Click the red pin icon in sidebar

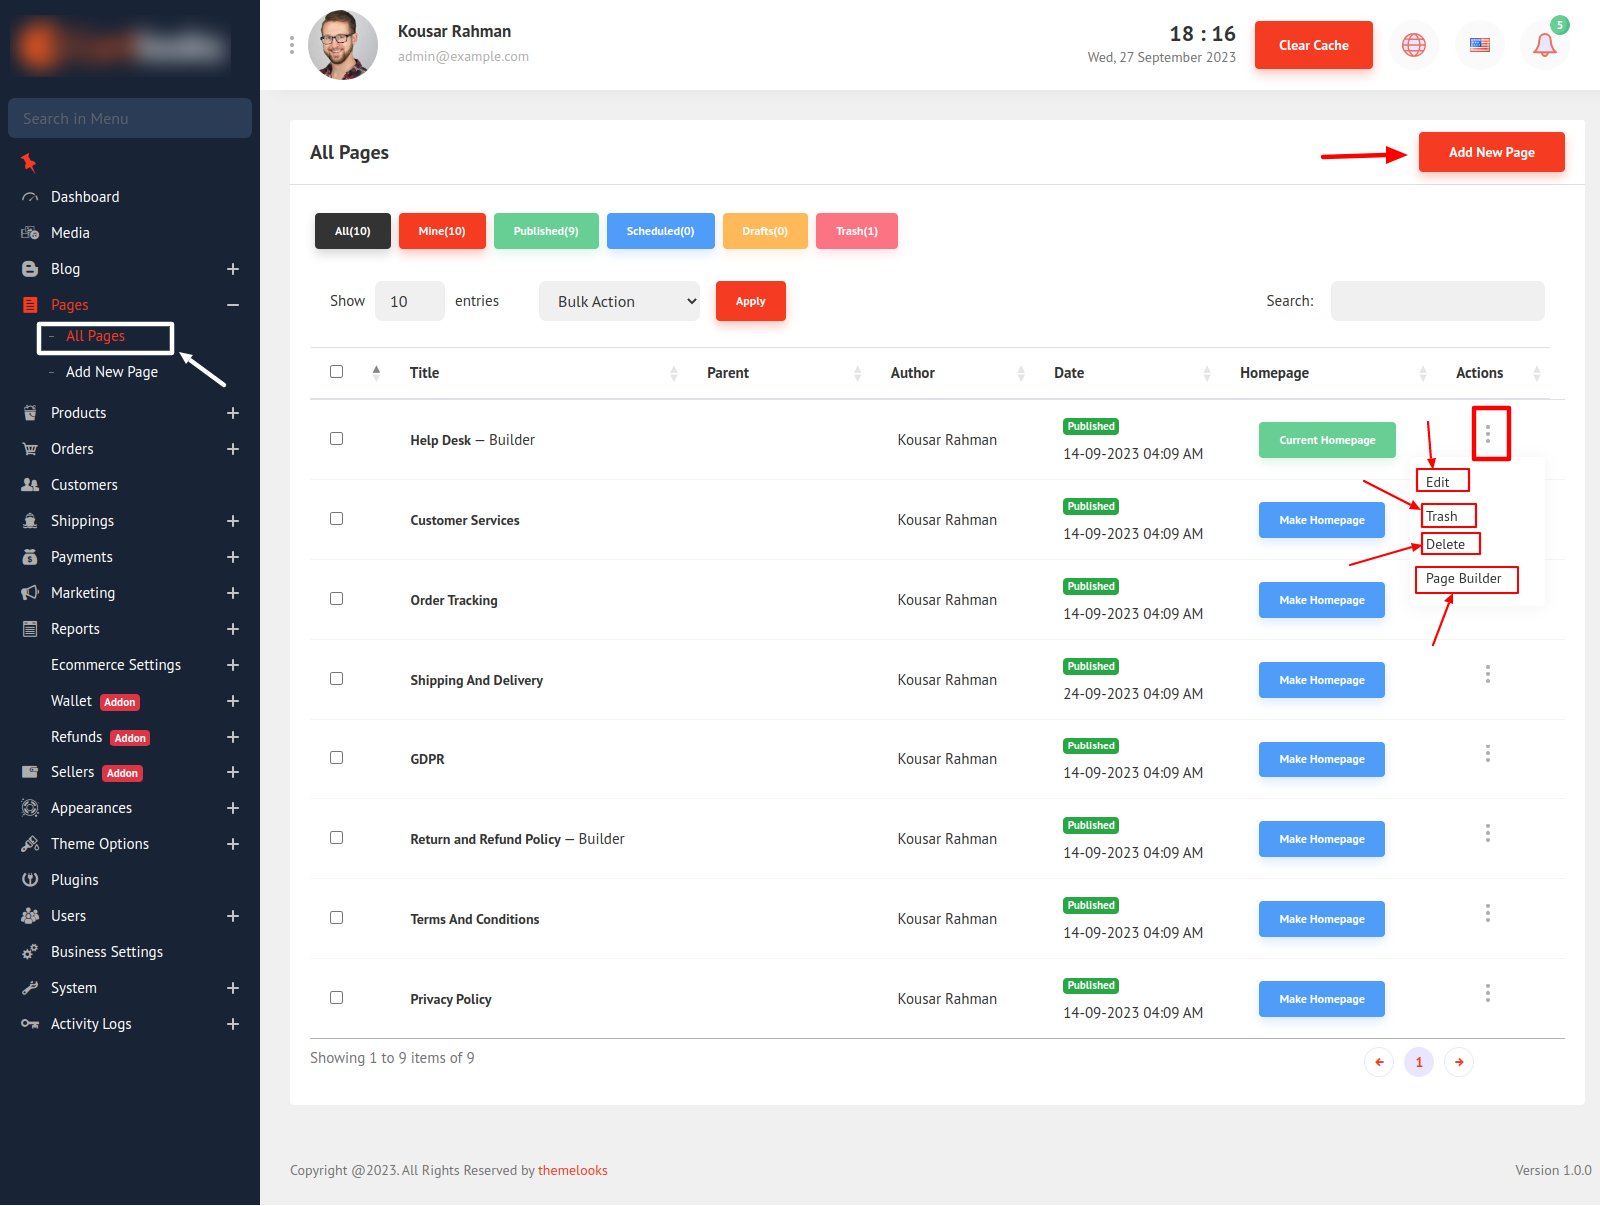29,162
